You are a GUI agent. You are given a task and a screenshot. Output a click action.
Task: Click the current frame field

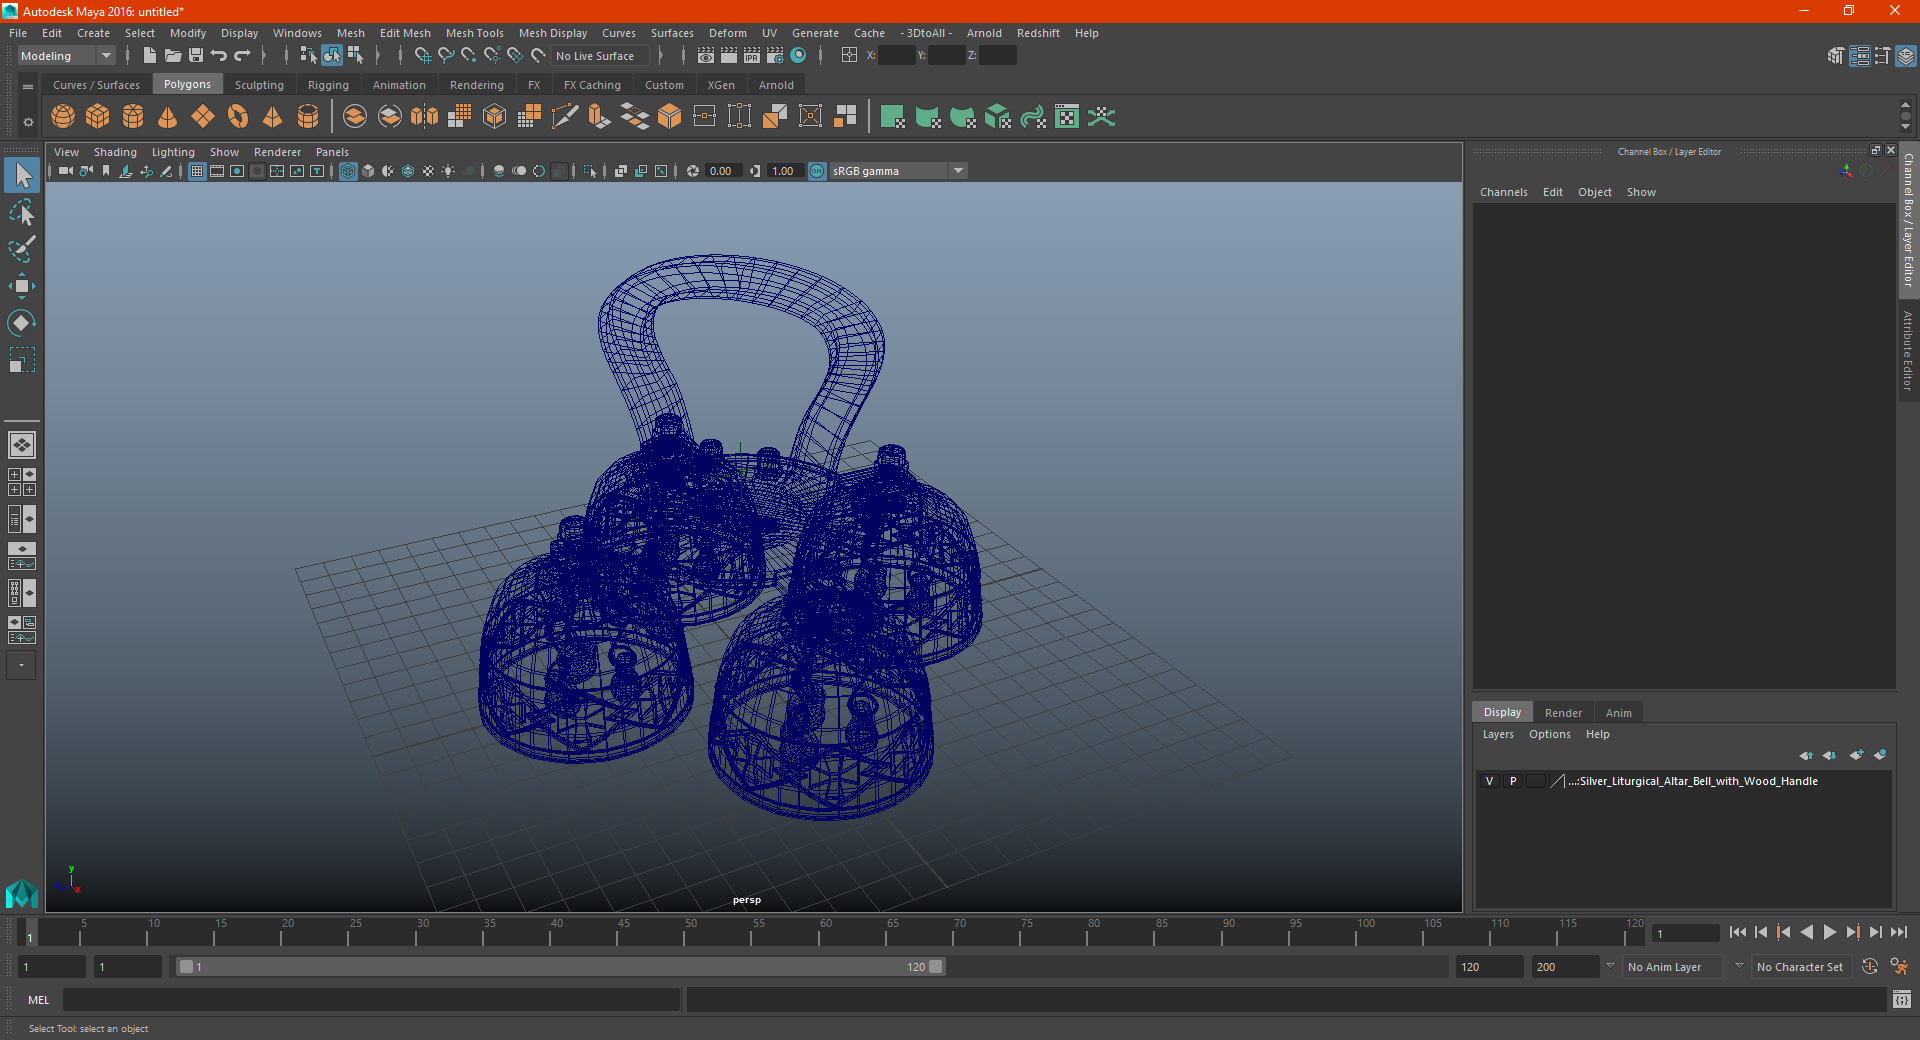pyautogui.click(x=1685, y=933)
